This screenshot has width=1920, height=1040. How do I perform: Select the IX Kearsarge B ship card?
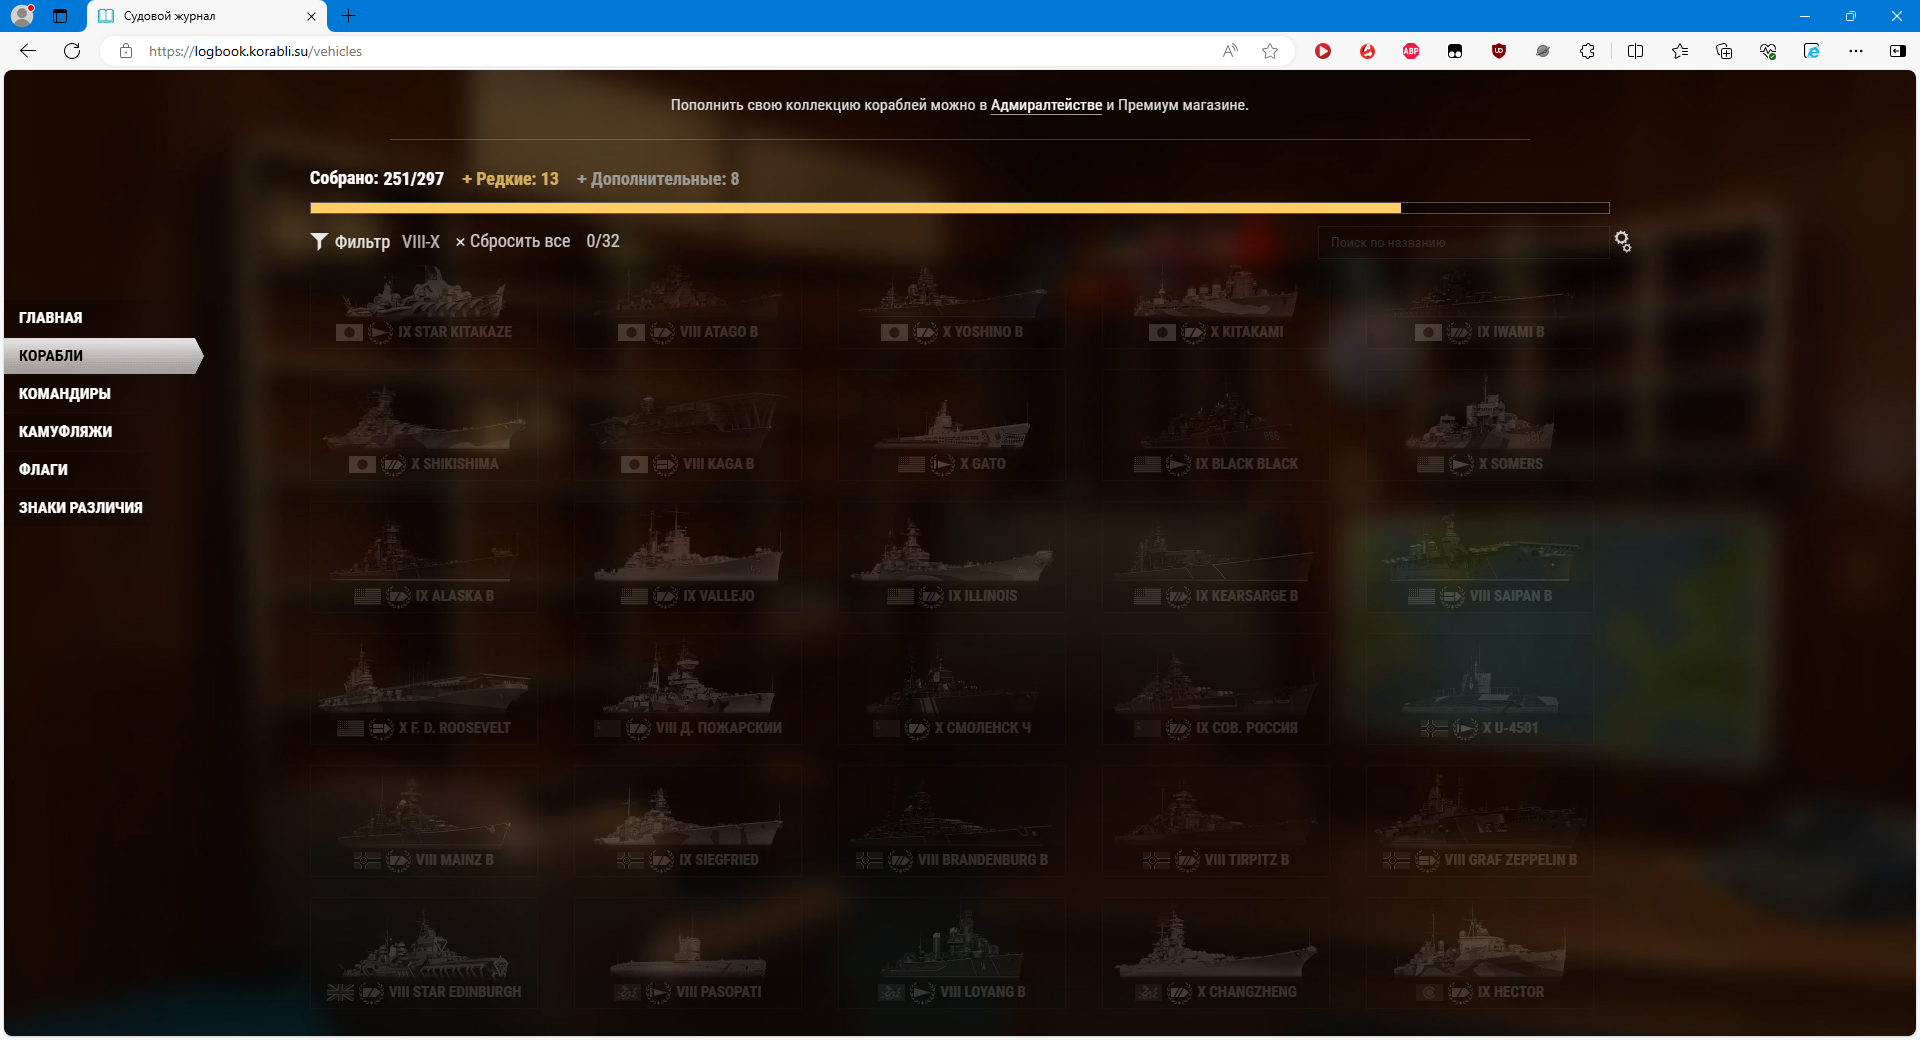click(x=1216, y=557)
